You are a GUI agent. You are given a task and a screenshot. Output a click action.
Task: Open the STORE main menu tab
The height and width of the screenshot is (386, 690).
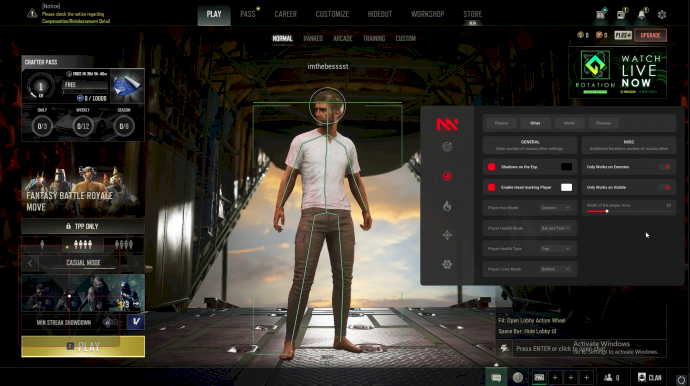coord(473,14)
